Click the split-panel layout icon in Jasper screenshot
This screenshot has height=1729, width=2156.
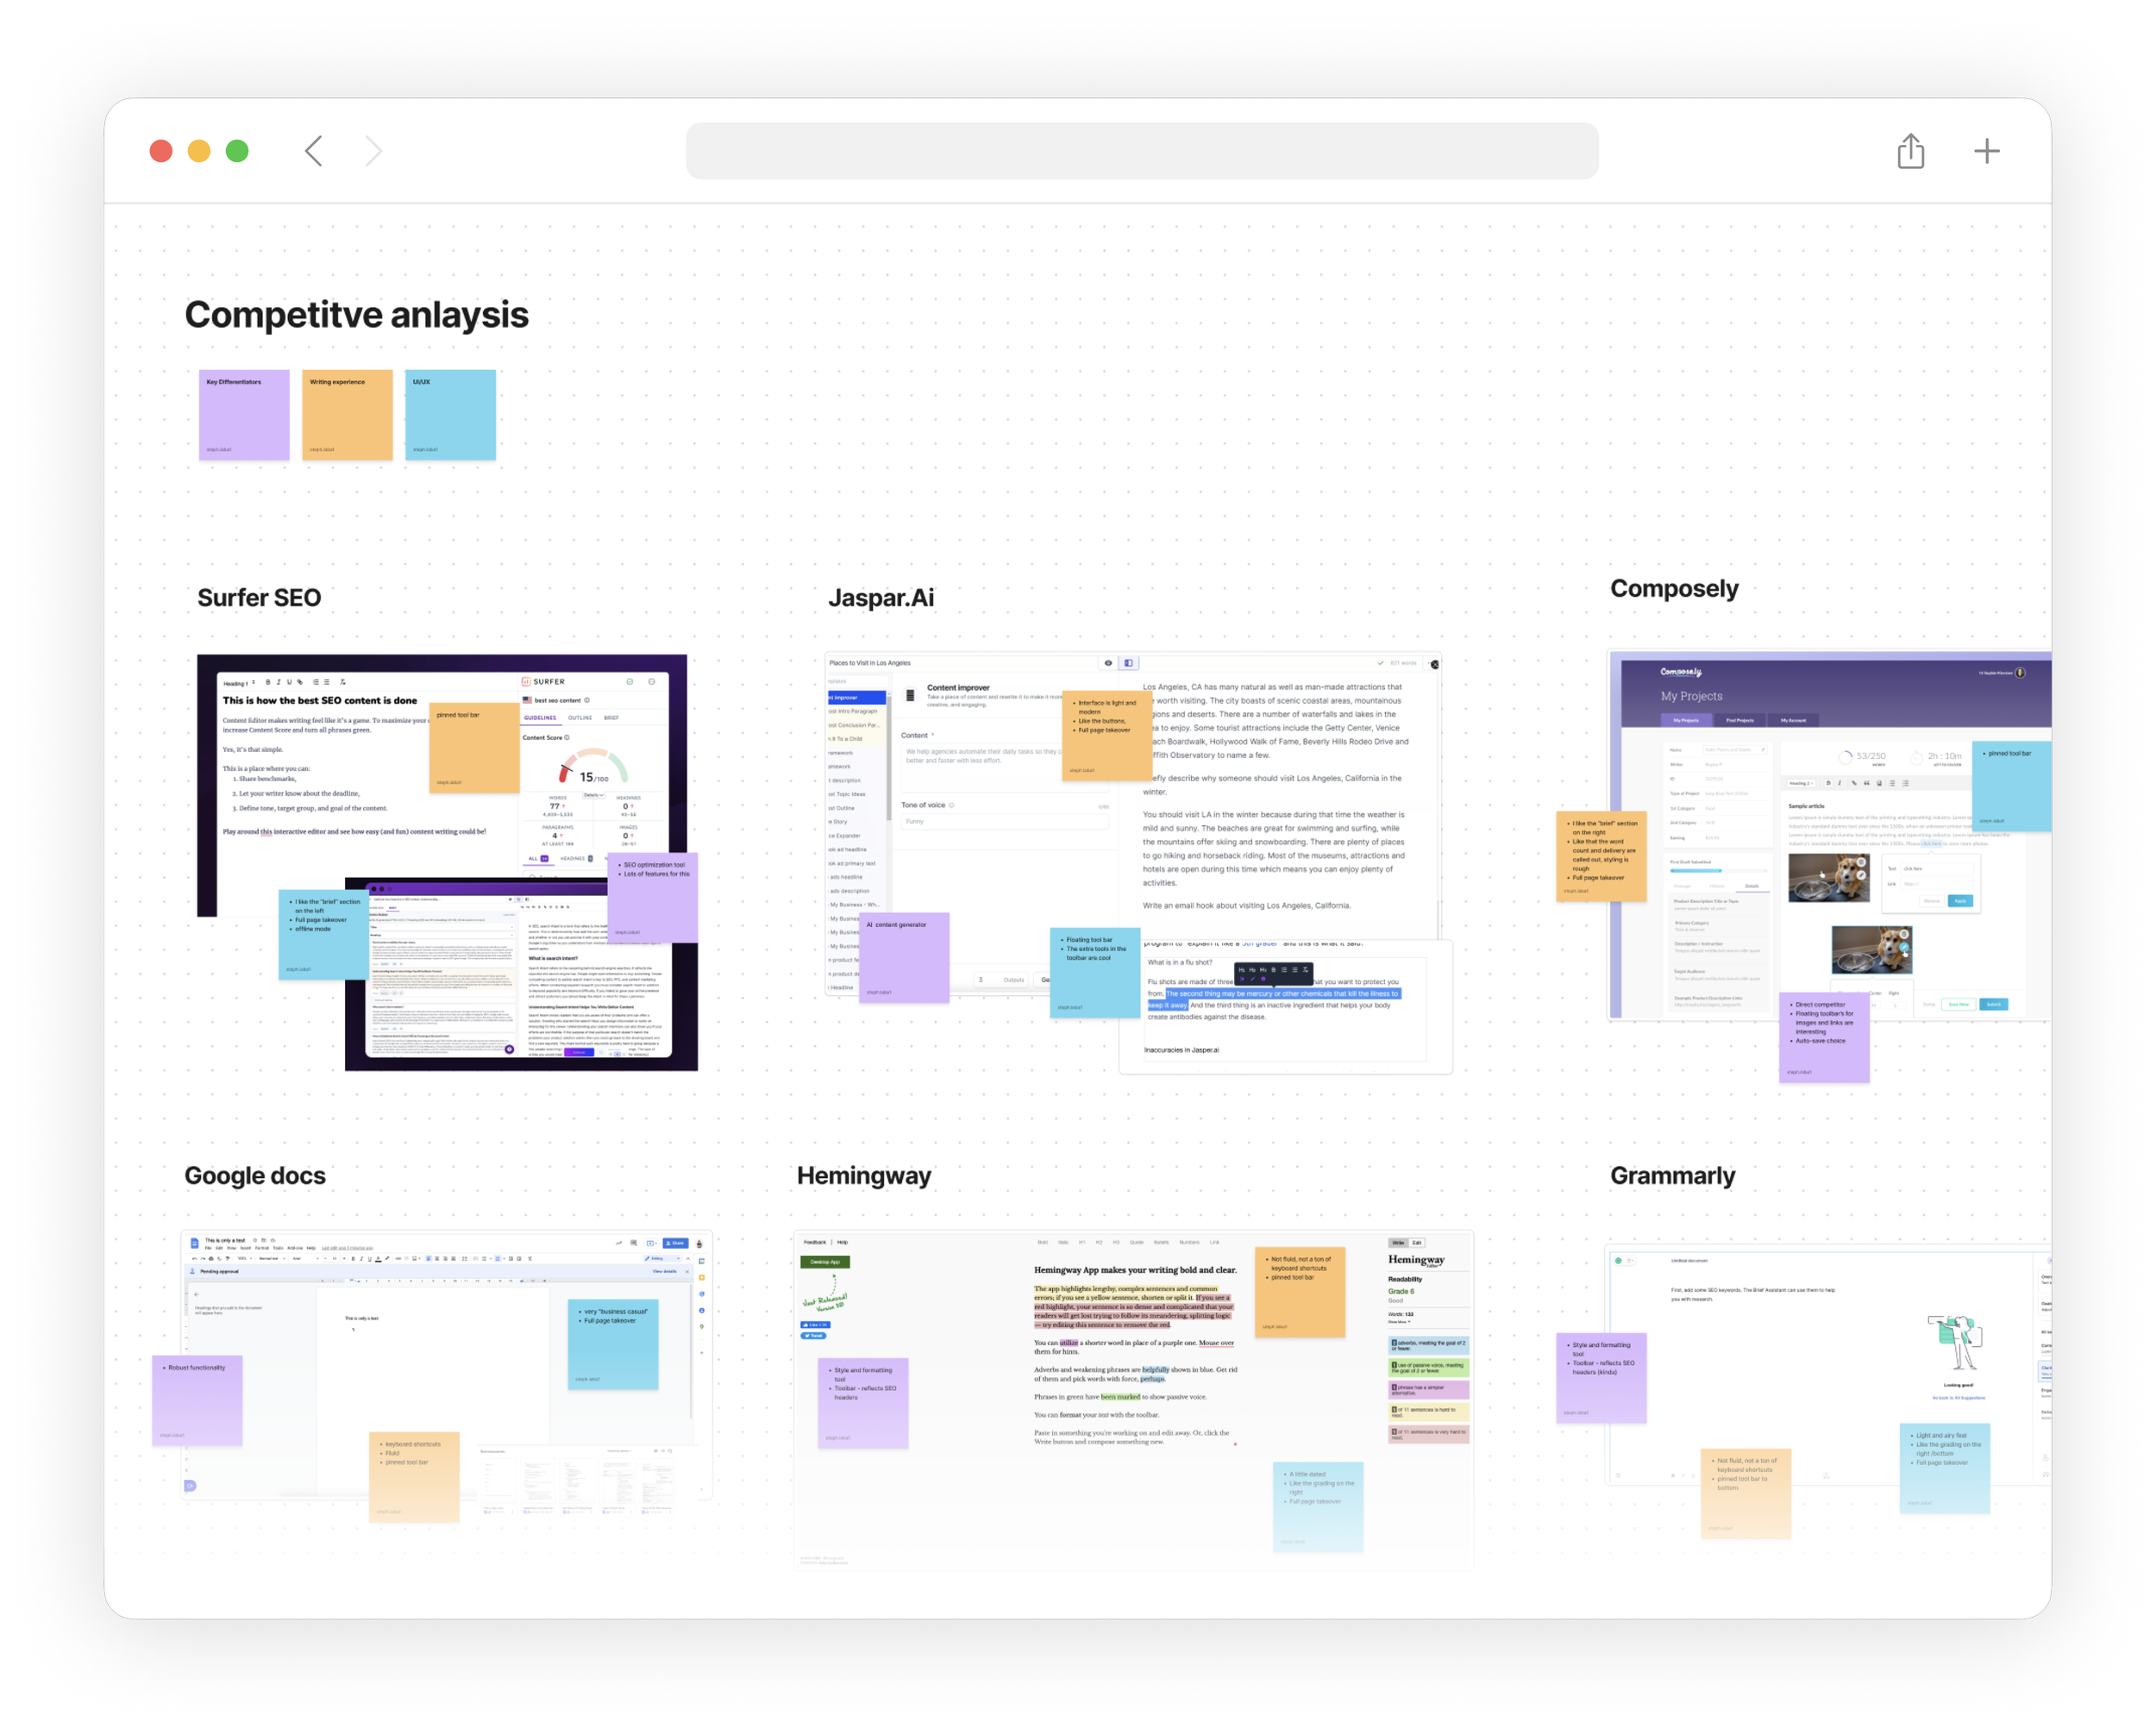(1128, 663)
